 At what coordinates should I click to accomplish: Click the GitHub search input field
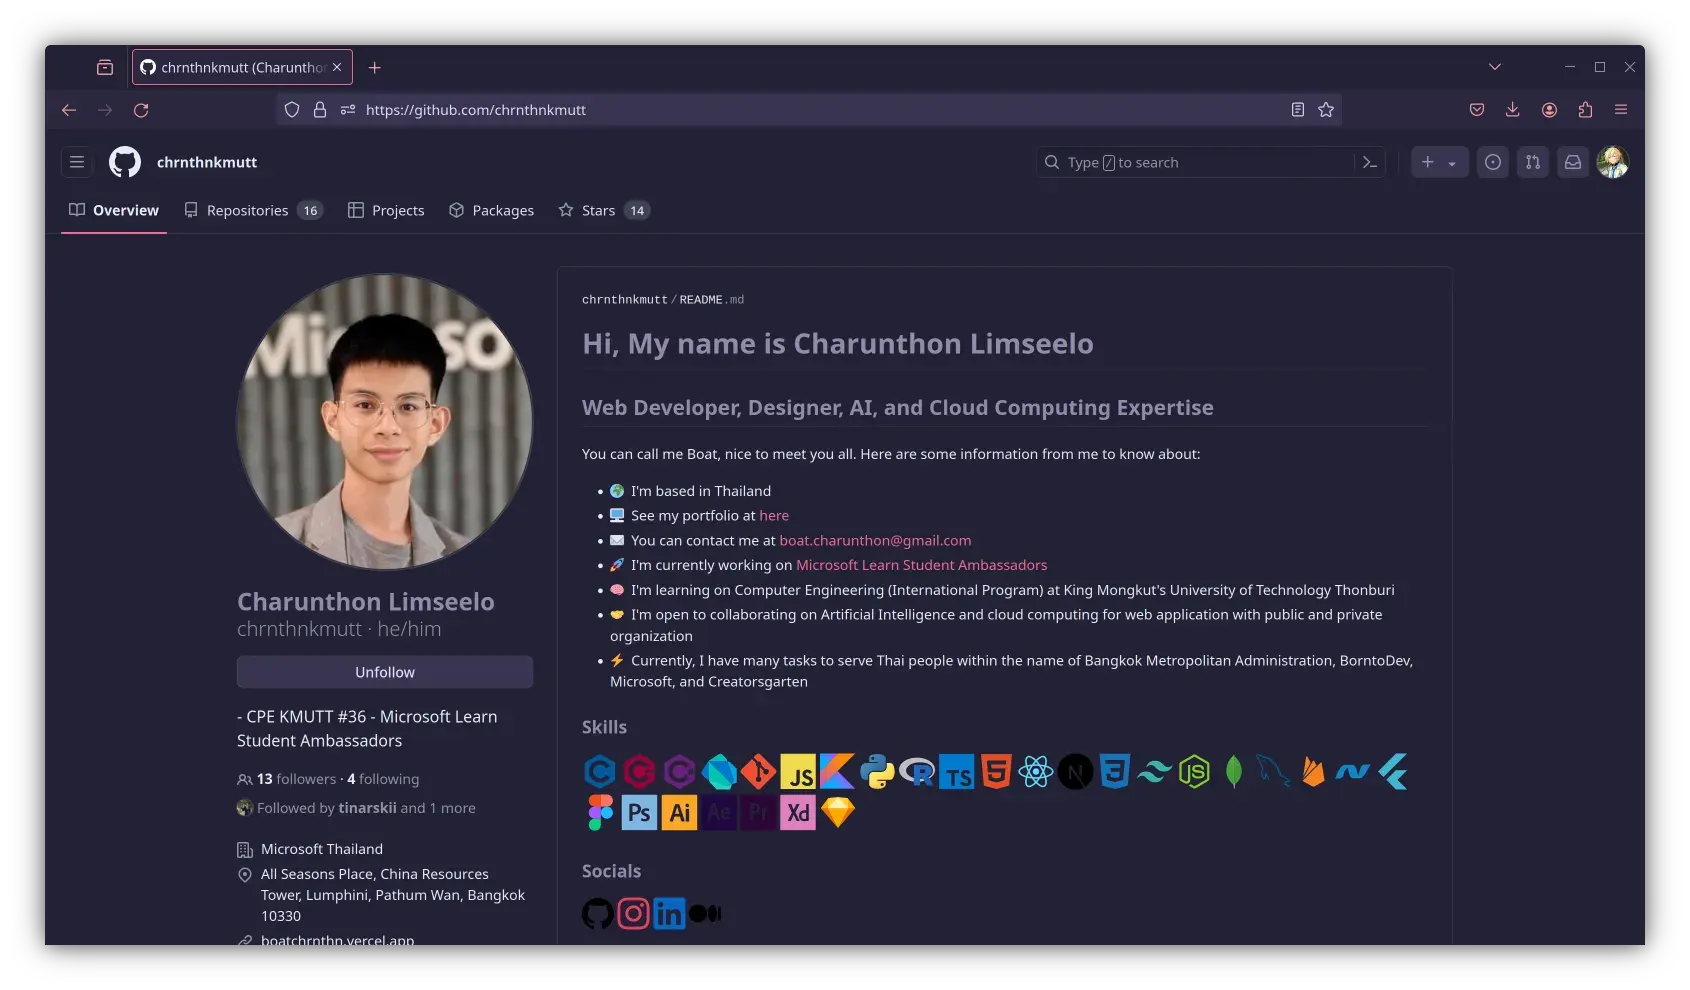(x=1197, y=162)
